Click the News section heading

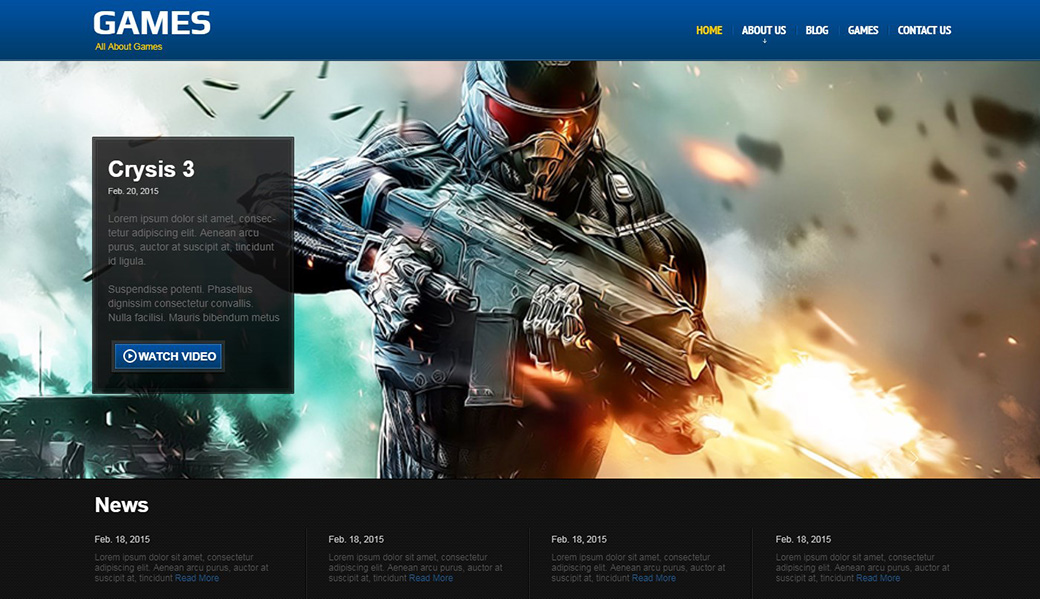[x=121, y=505]
